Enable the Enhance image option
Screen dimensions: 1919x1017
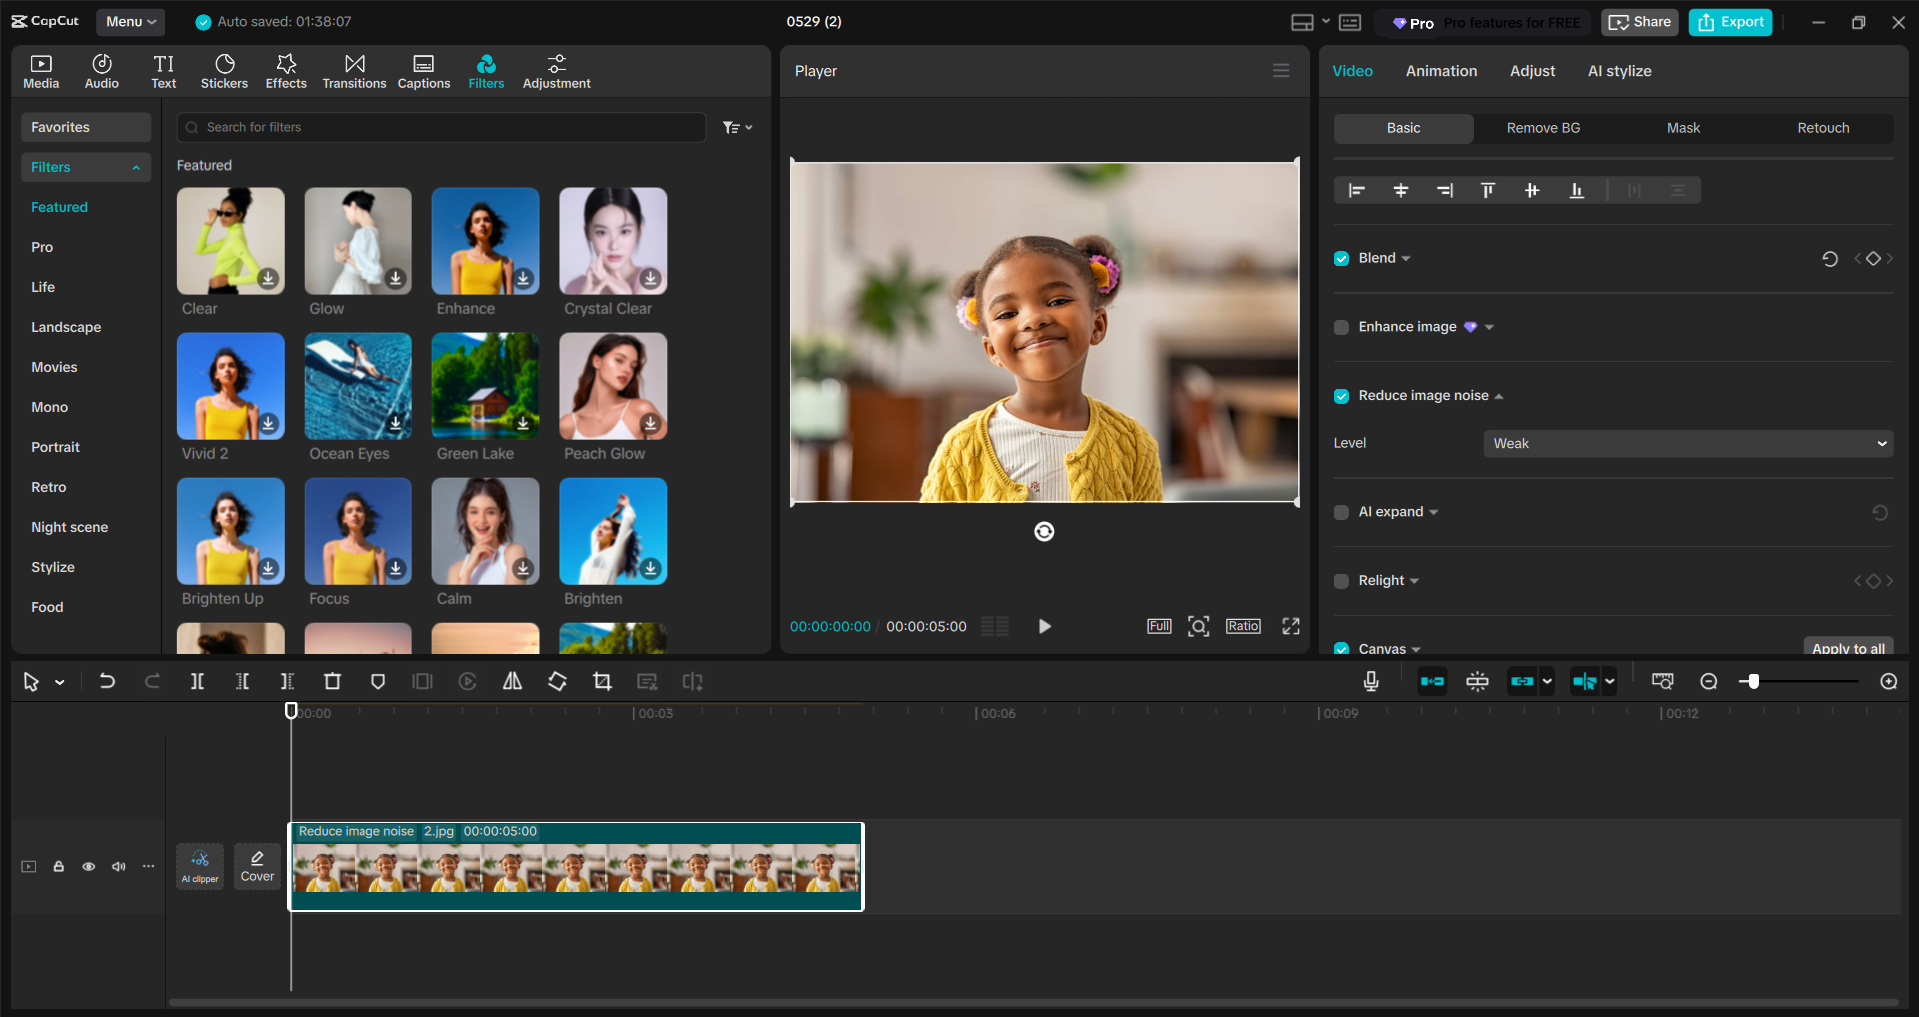pyautogui.click(x=1341, y=327)
